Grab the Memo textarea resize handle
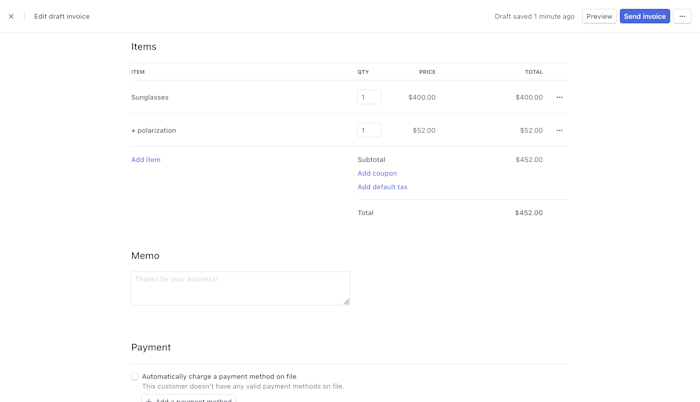Viewport: 700px width, 402px height. coord(346,301)
